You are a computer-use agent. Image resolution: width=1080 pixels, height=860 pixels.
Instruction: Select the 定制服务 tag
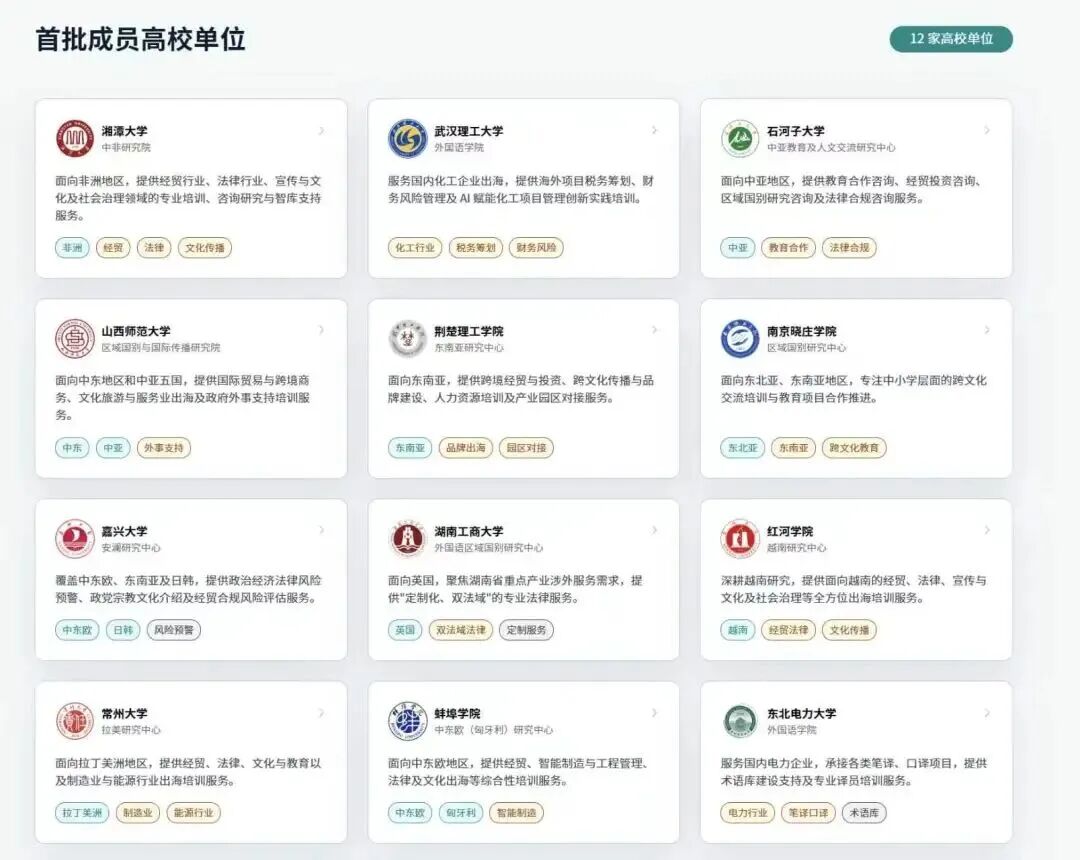[x=526, y=630]
